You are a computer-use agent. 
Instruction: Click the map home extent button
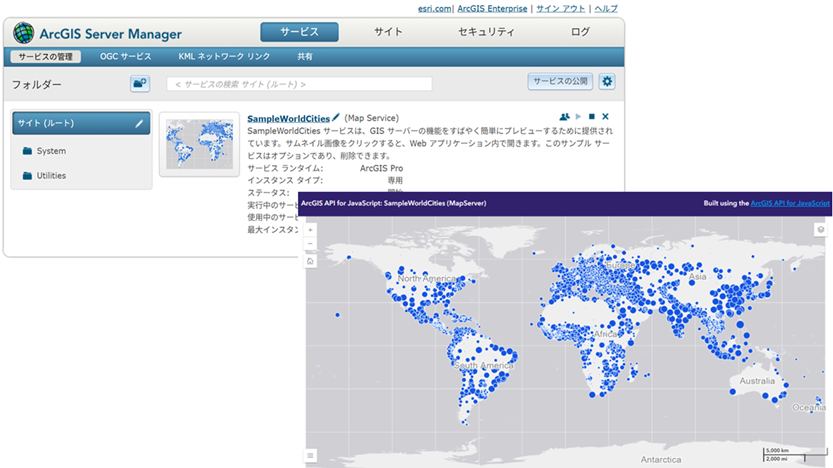tap(310, 261)
